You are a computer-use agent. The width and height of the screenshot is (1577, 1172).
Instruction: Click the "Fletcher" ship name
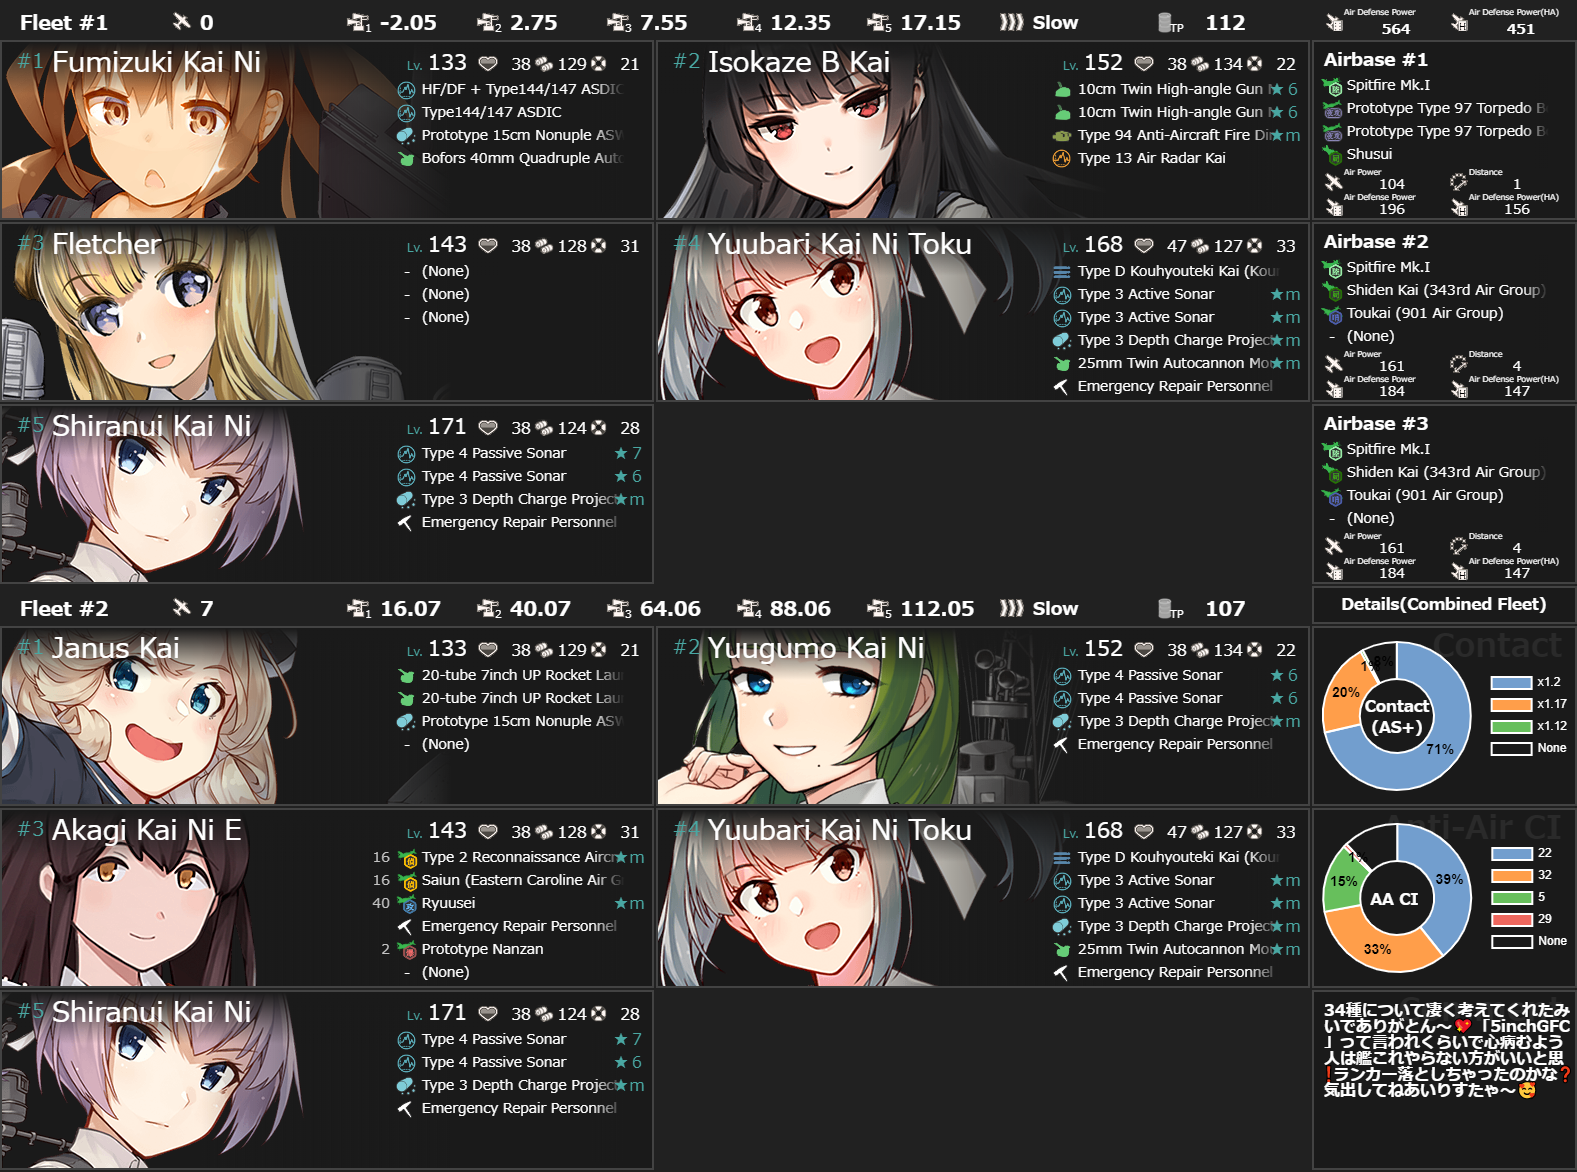click(x=106, y=244)
